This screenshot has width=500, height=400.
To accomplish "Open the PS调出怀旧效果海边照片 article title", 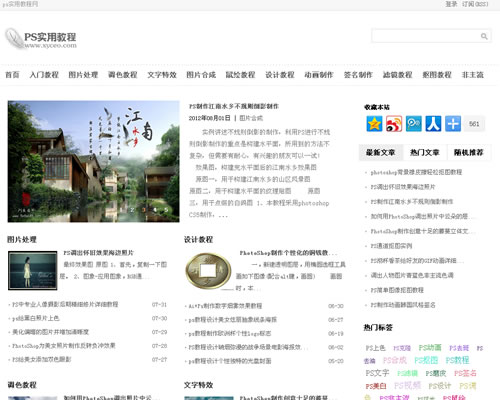I will (x=99, y=253).
